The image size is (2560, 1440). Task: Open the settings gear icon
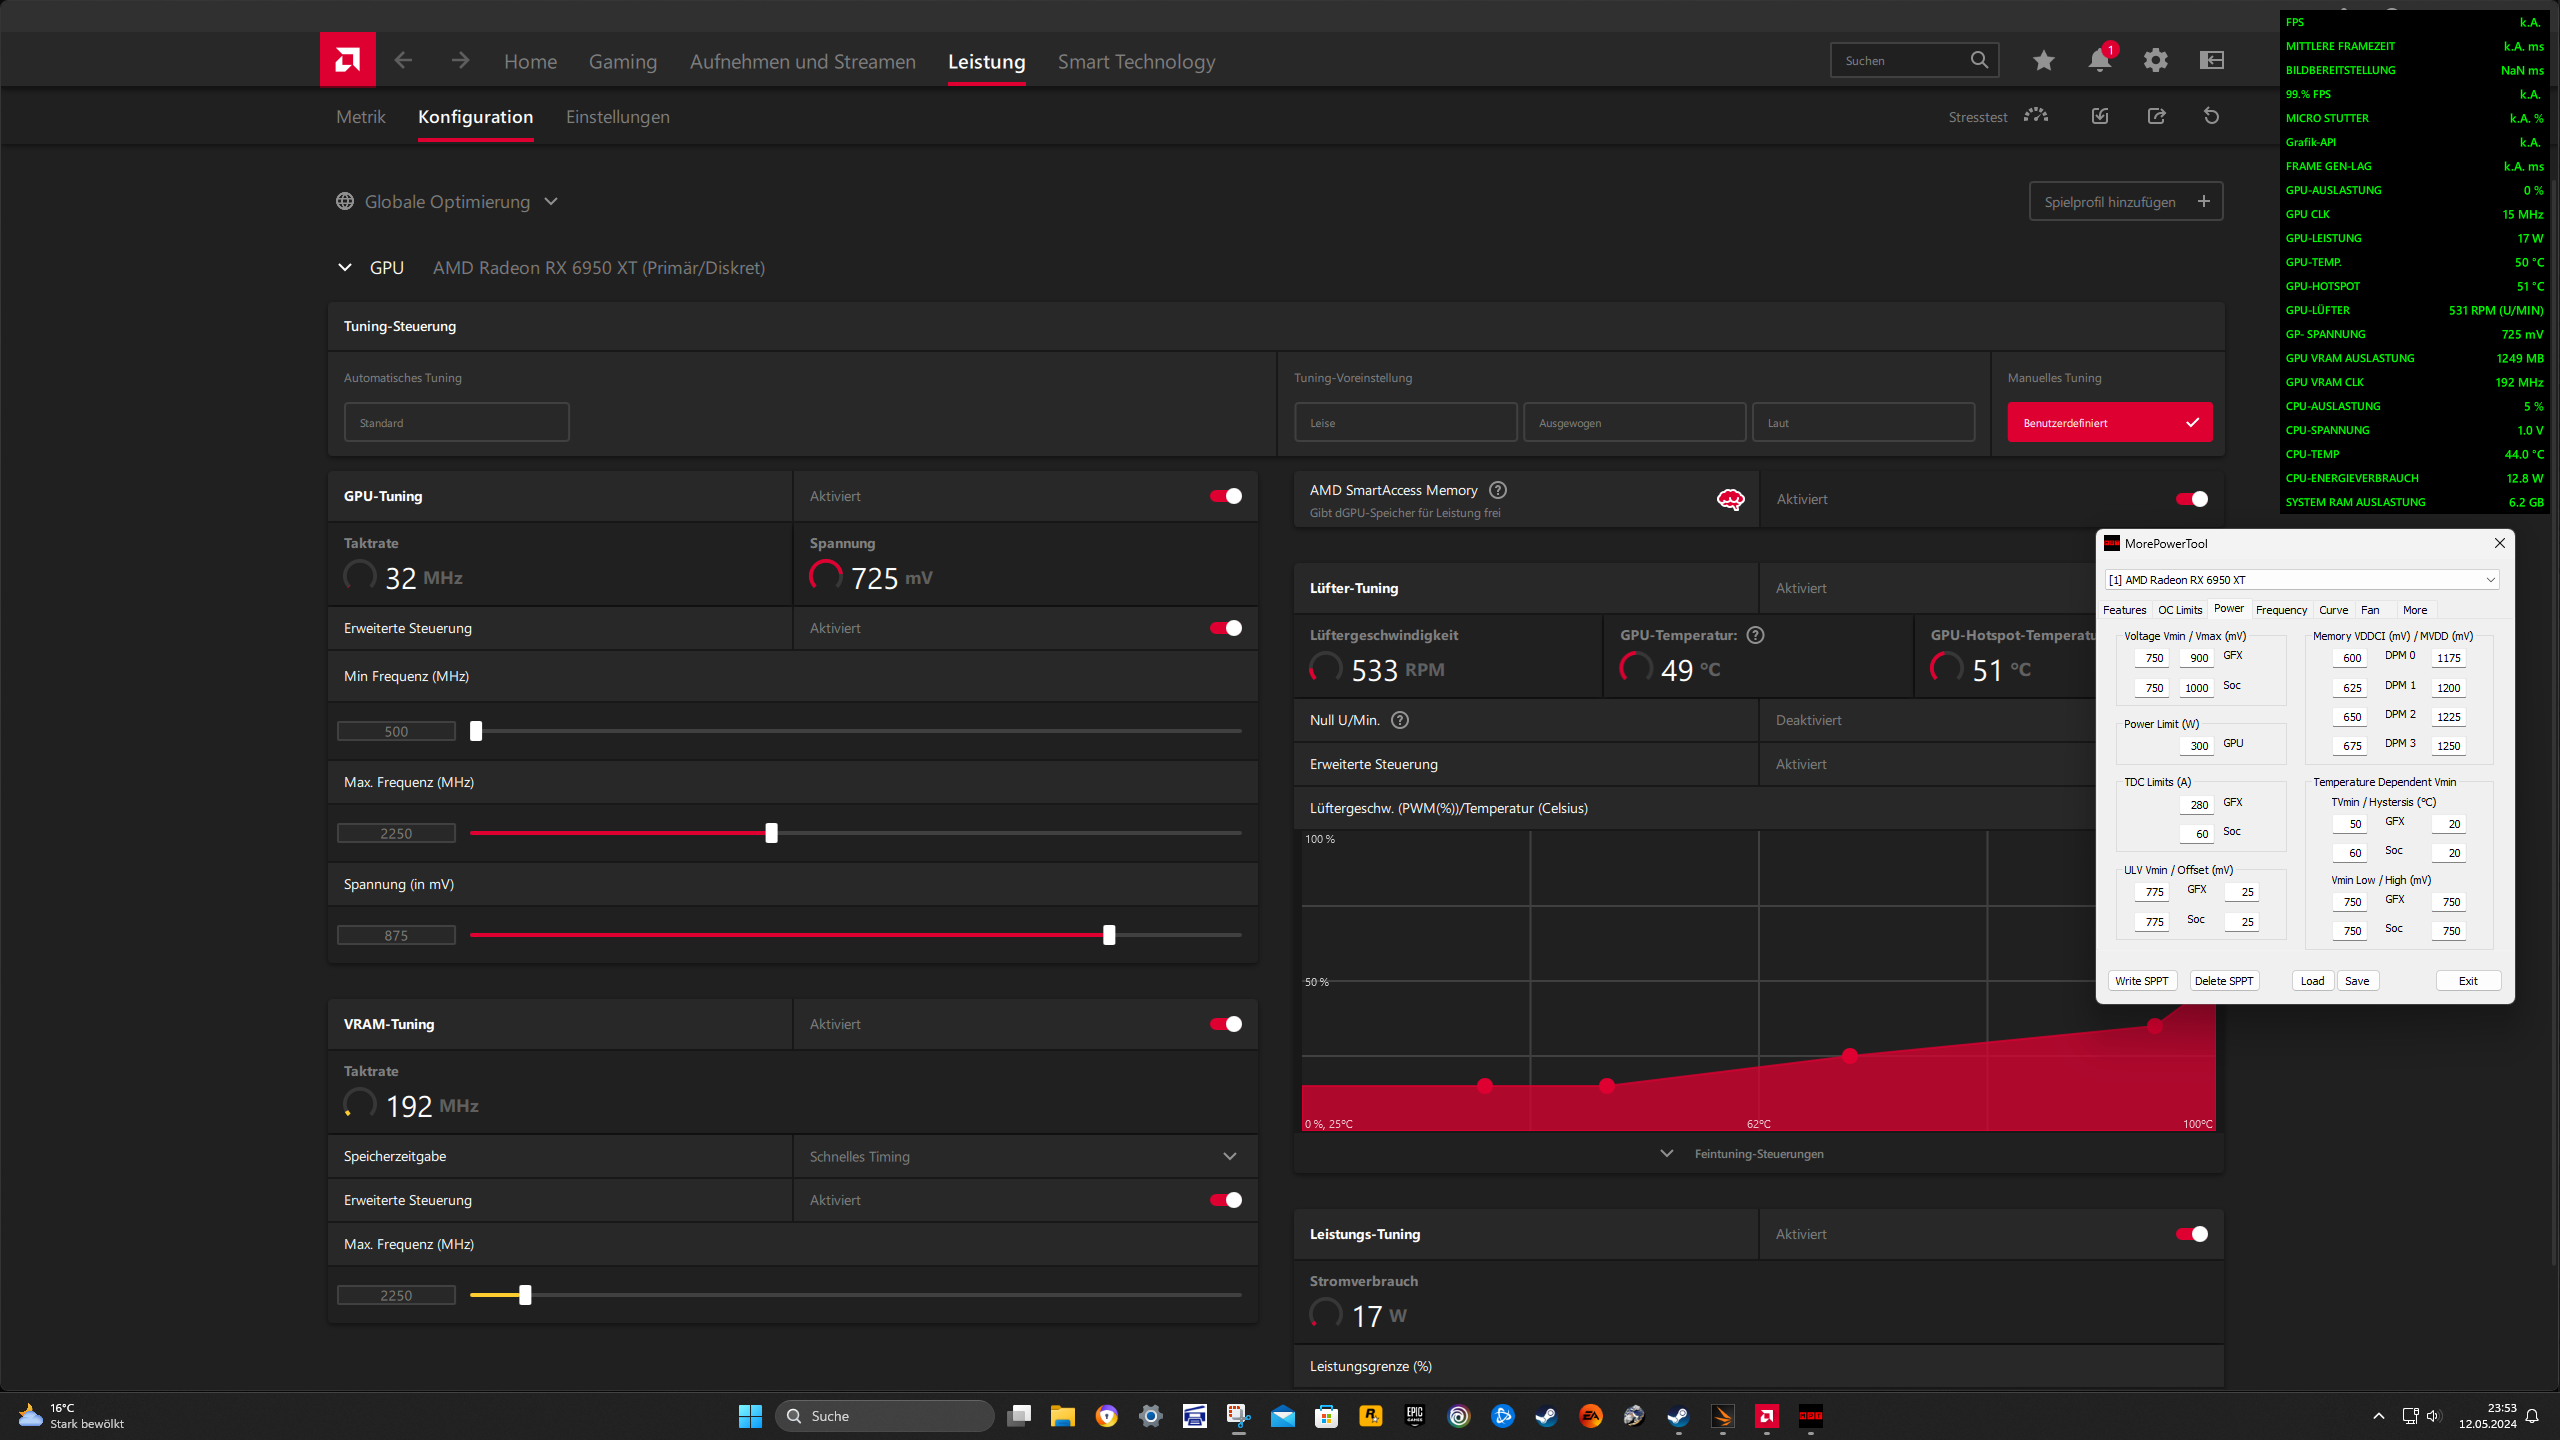pos(2155,61)
